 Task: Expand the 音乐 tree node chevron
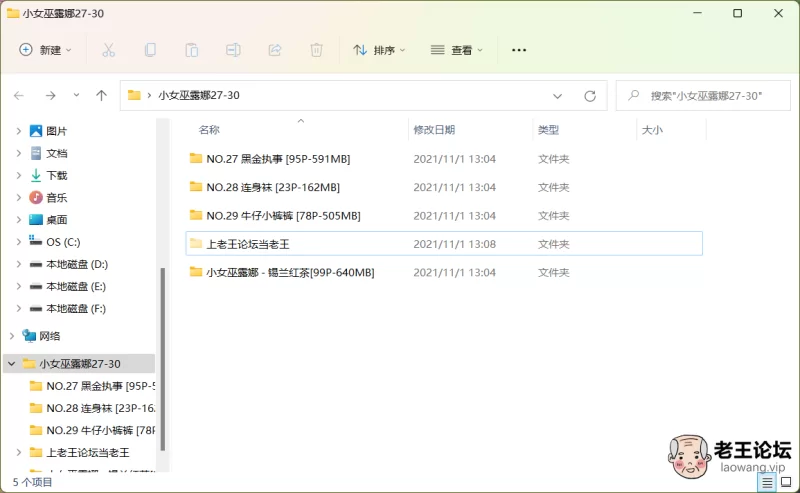tap(18, 198)
